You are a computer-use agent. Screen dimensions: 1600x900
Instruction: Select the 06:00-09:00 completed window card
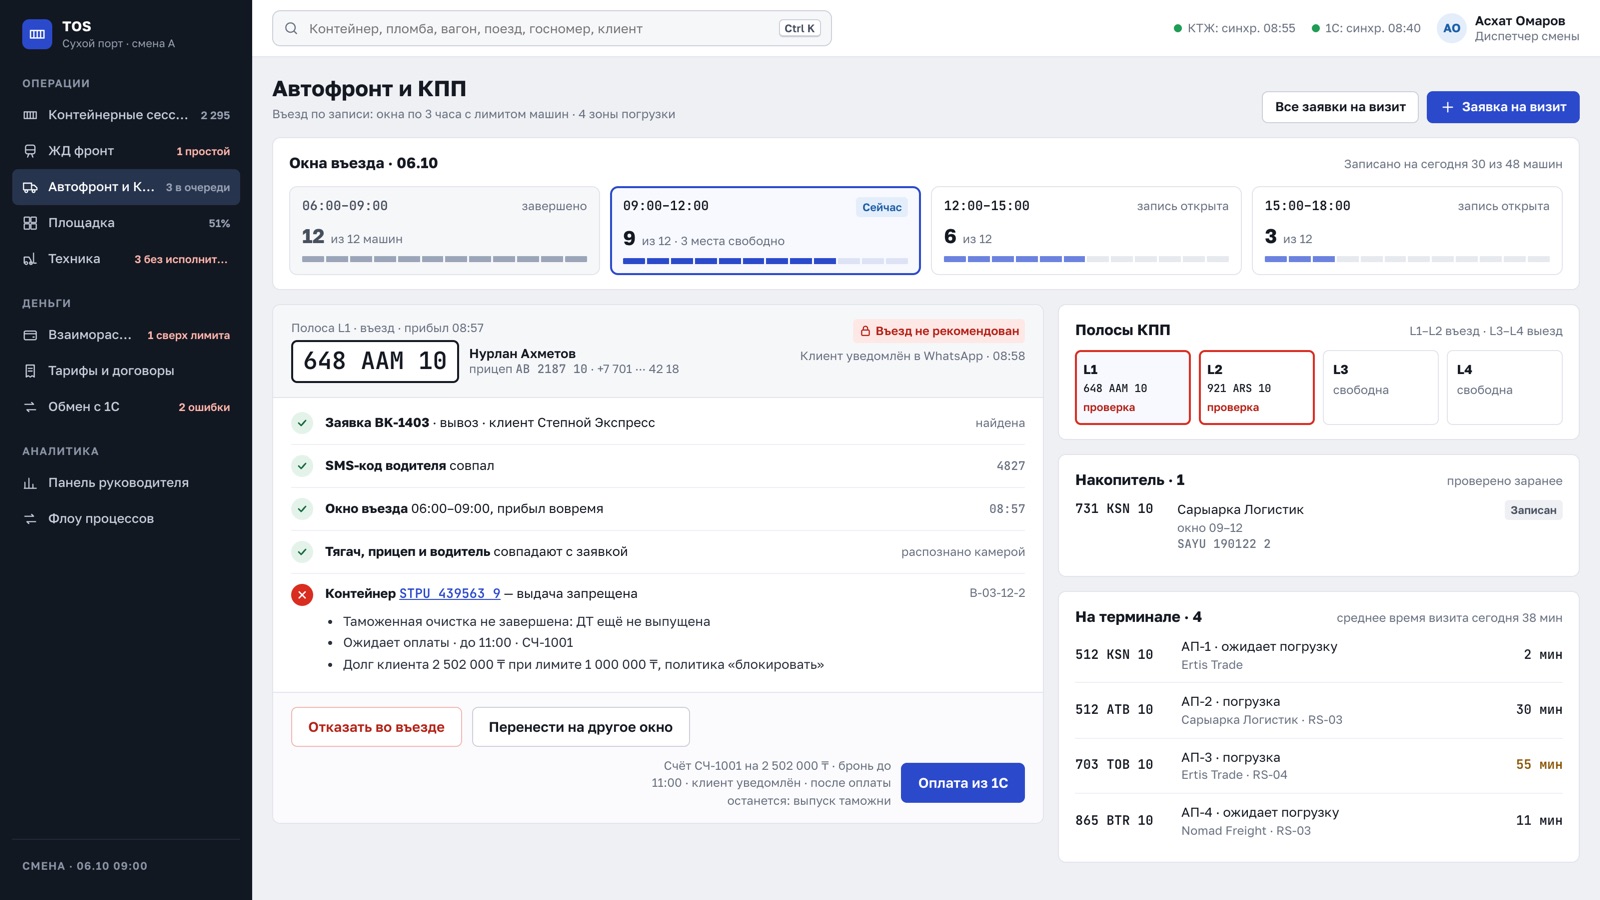click(x=444, y=230)
